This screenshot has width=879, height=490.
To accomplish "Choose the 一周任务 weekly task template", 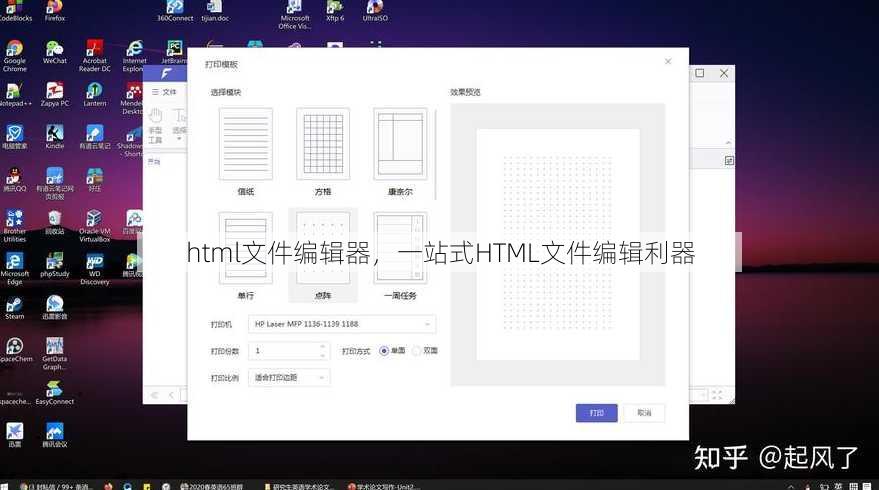I will point(400,248).
